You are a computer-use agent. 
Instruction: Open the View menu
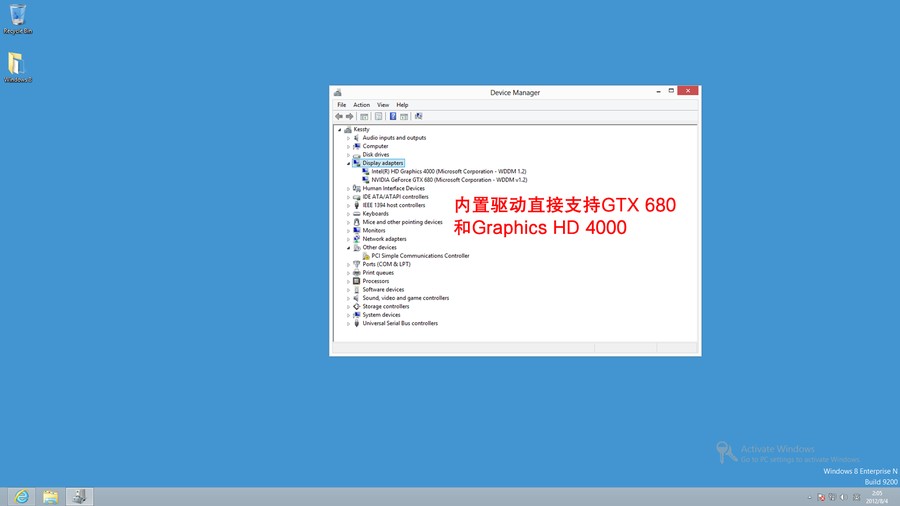pyautogui.click(x=383, y=105)
